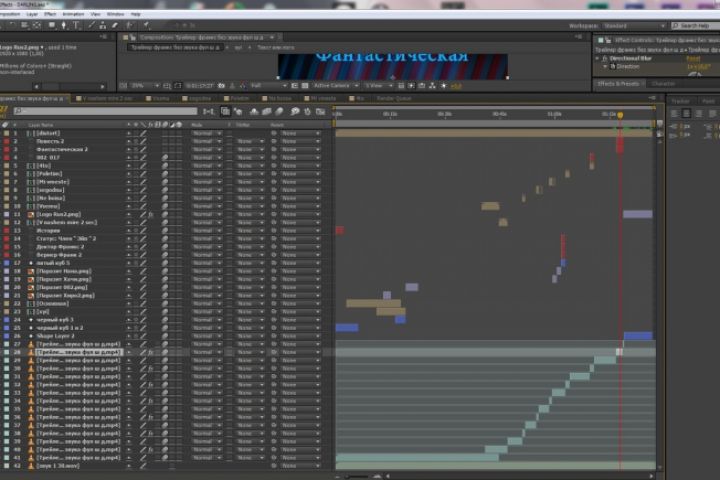The height and width of the screenshot is (480, 720).
Task: Toggle motion blur switch for Logo Rus2.png layer
Action: click(x=165, y=215)
